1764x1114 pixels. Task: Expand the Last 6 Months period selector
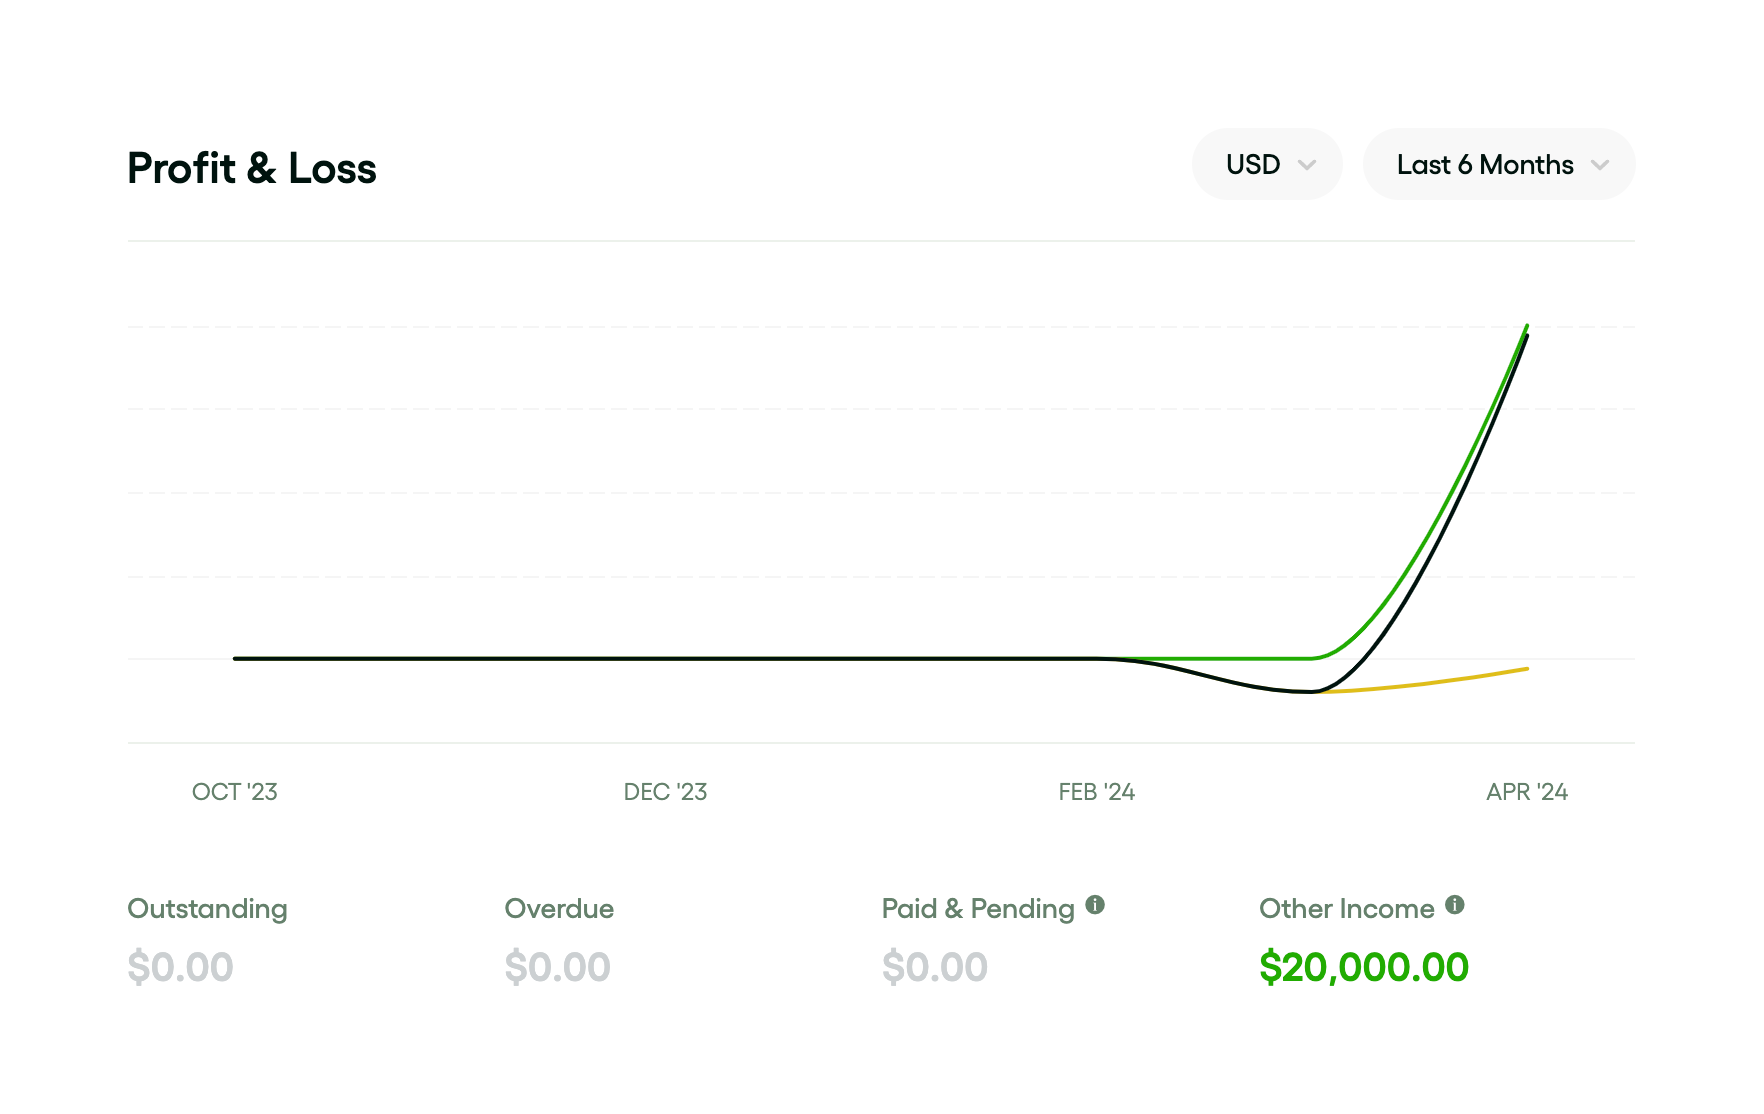tap(1498, 165)
